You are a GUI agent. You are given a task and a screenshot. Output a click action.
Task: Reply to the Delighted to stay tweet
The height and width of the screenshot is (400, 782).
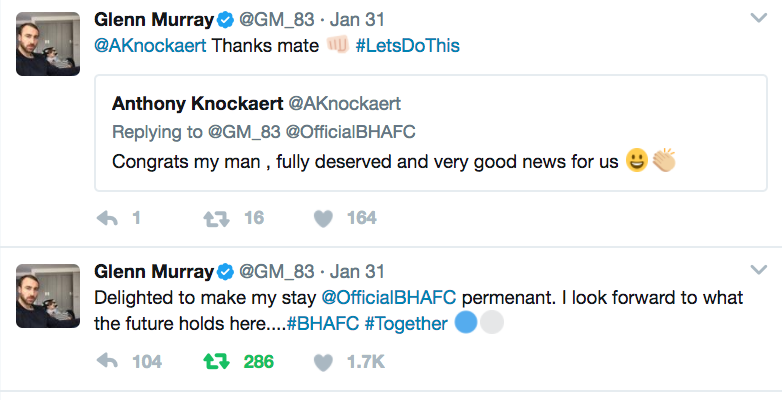(x=107, y=362)
